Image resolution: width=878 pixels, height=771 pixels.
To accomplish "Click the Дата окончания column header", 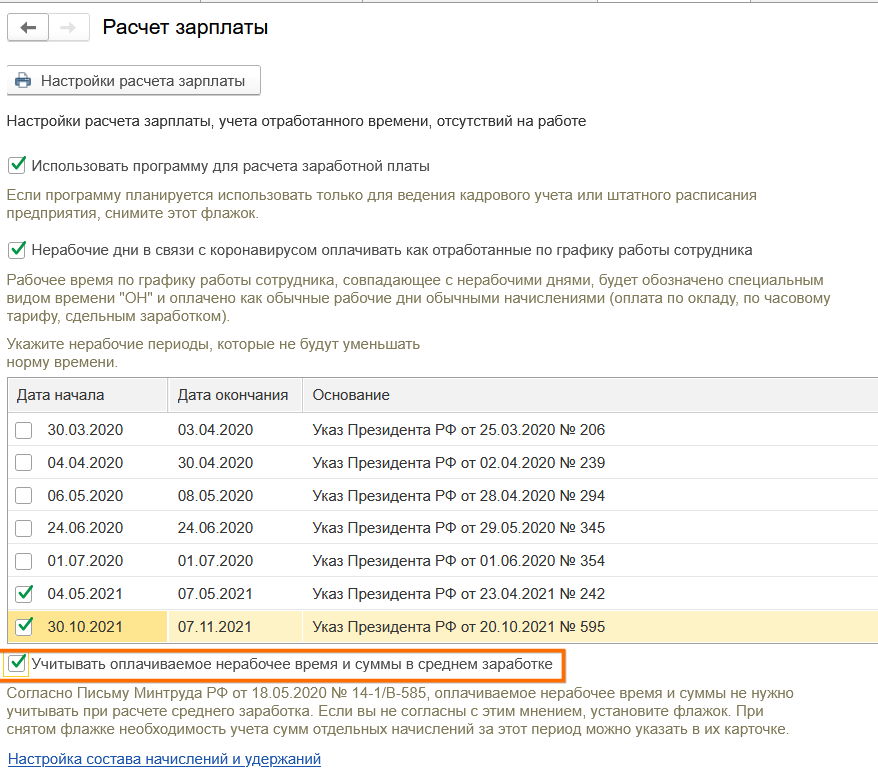I will click(x=233, y=395).
